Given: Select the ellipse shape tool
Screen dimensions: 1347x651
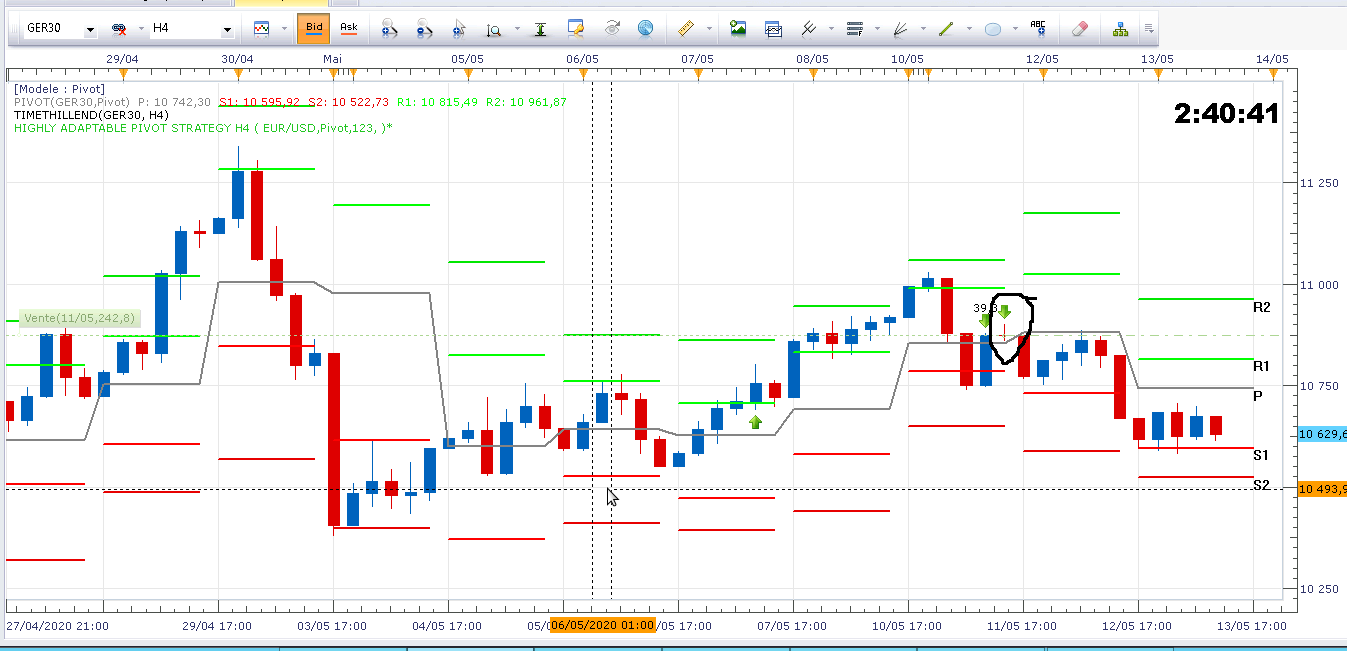Looking at the screenshot, I should tap(992, 29).
